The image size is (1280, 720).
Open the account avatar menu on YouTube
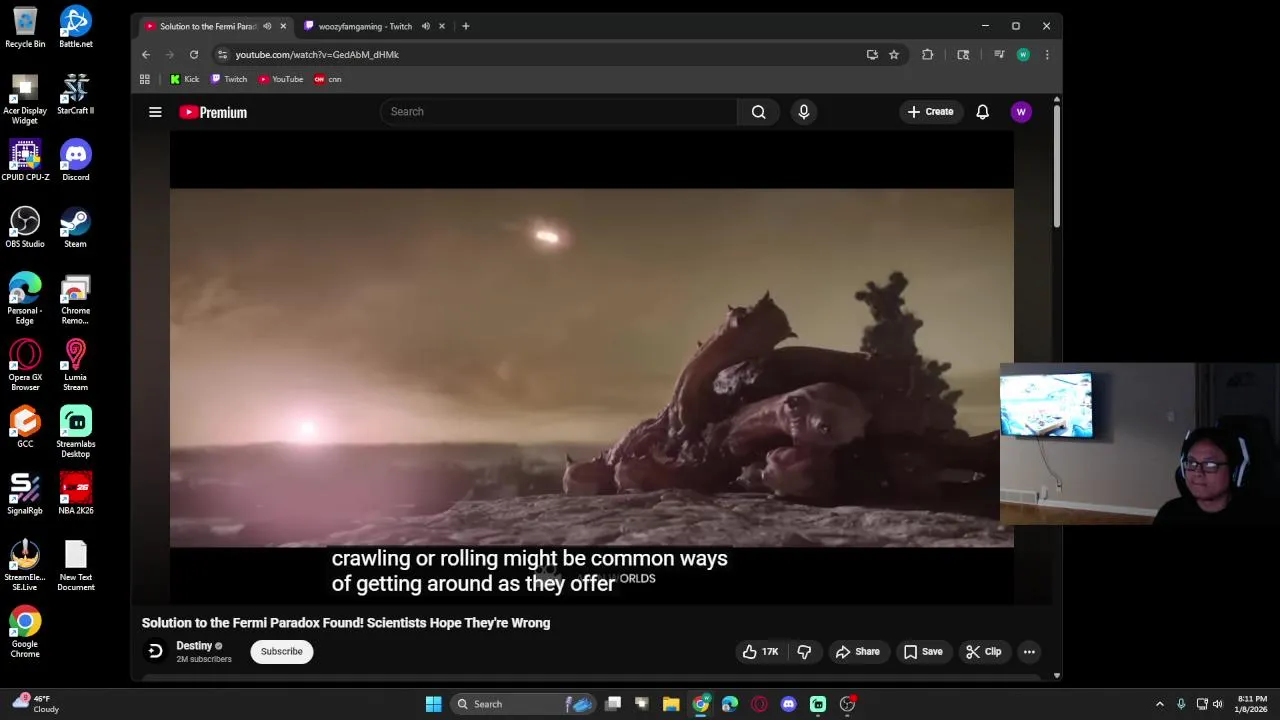point(1021,112)
